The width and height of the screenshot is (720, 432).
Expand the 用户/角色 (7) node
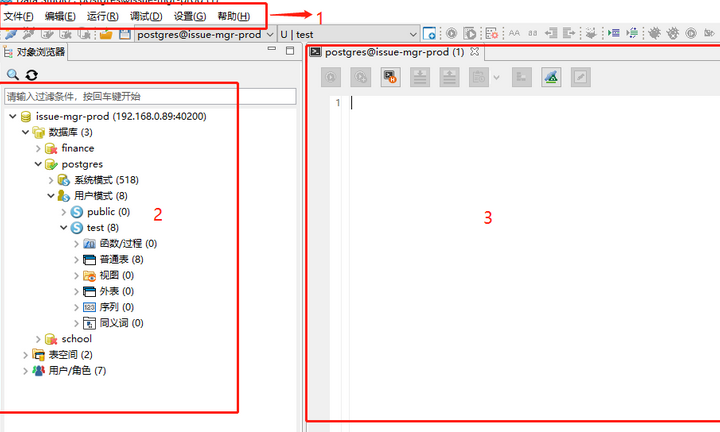tap(26, 371)
